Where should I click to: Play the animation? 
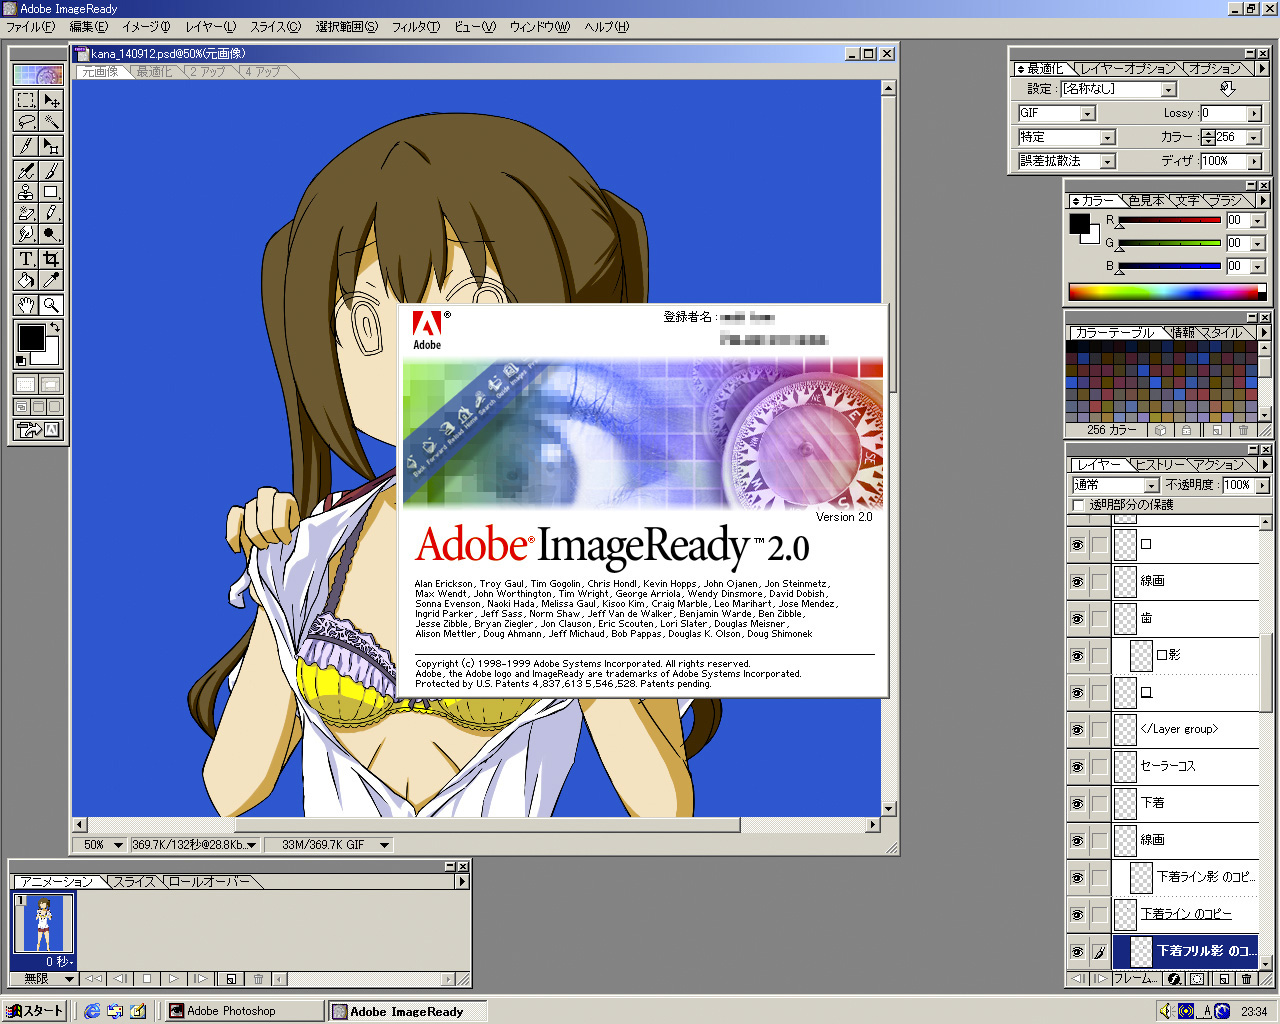[174, 979]
